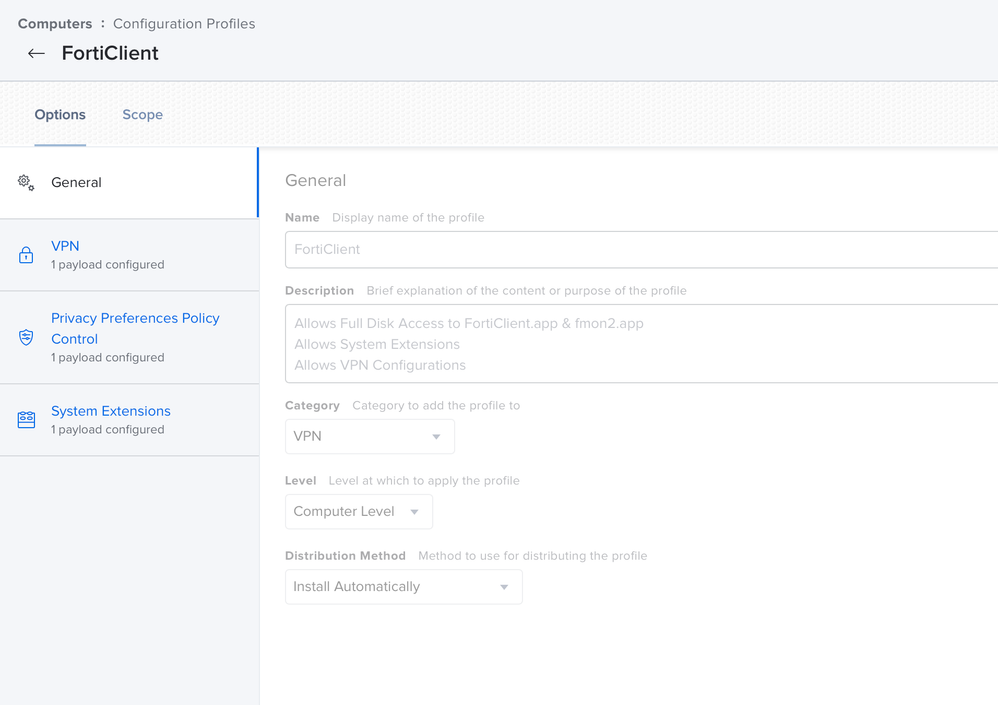Click '1 payload configured' under System Extensions
The height and width of the screenshot is (705, 998).
(108, 429)
